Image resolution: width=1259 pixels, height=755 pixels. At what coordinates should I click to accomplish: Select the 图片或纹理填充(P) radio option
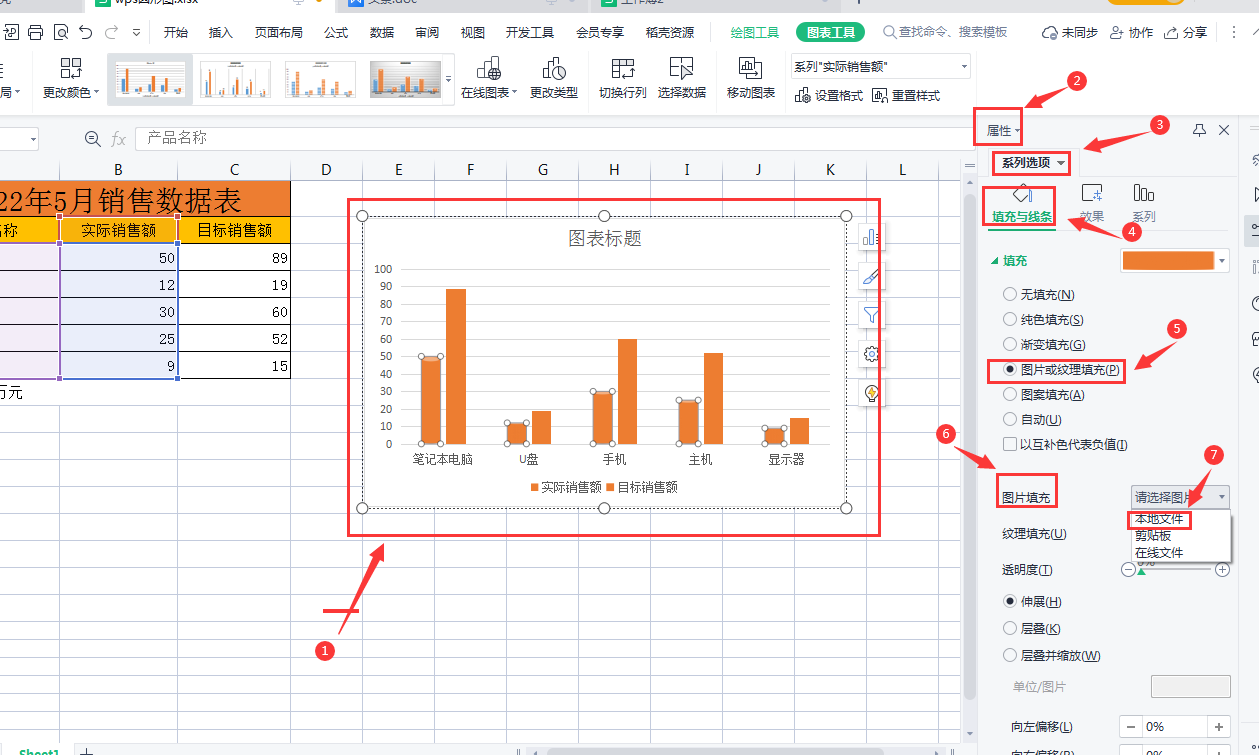(x=1010, y=370)
